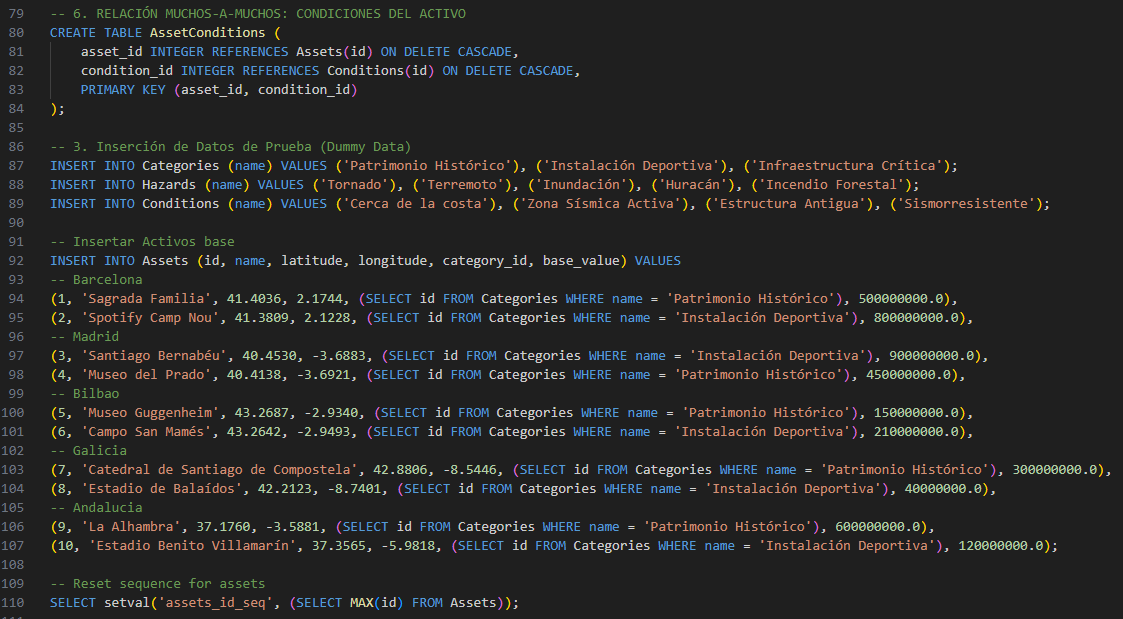Viewport: 1123px width, 619px height.
Task: Click line number 92 in the gutter
Action: [x=16, y=261]
